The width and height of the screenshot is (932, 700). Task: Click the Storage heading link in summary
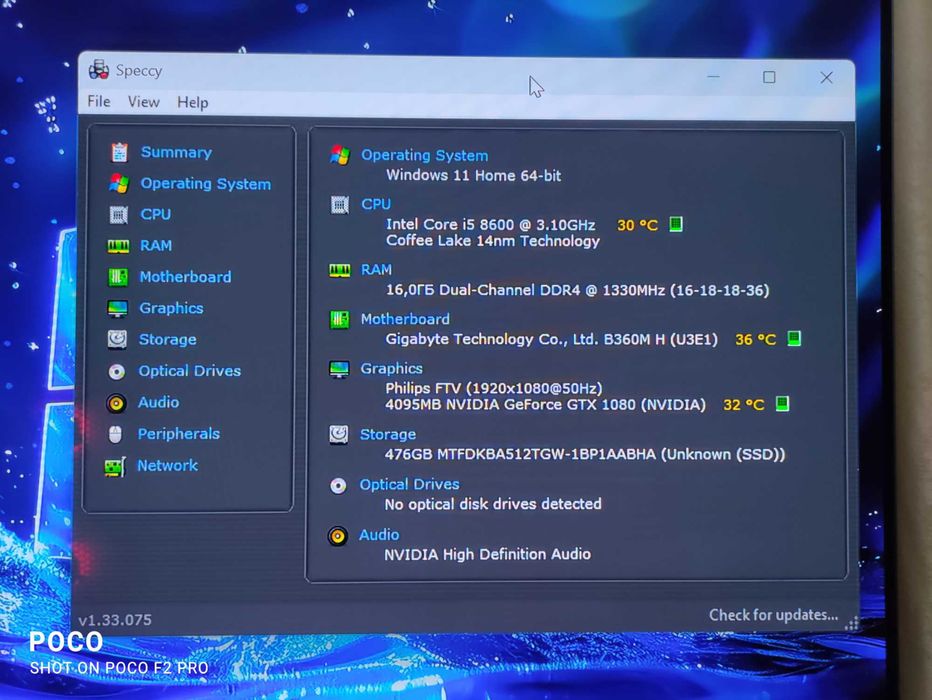388,435
